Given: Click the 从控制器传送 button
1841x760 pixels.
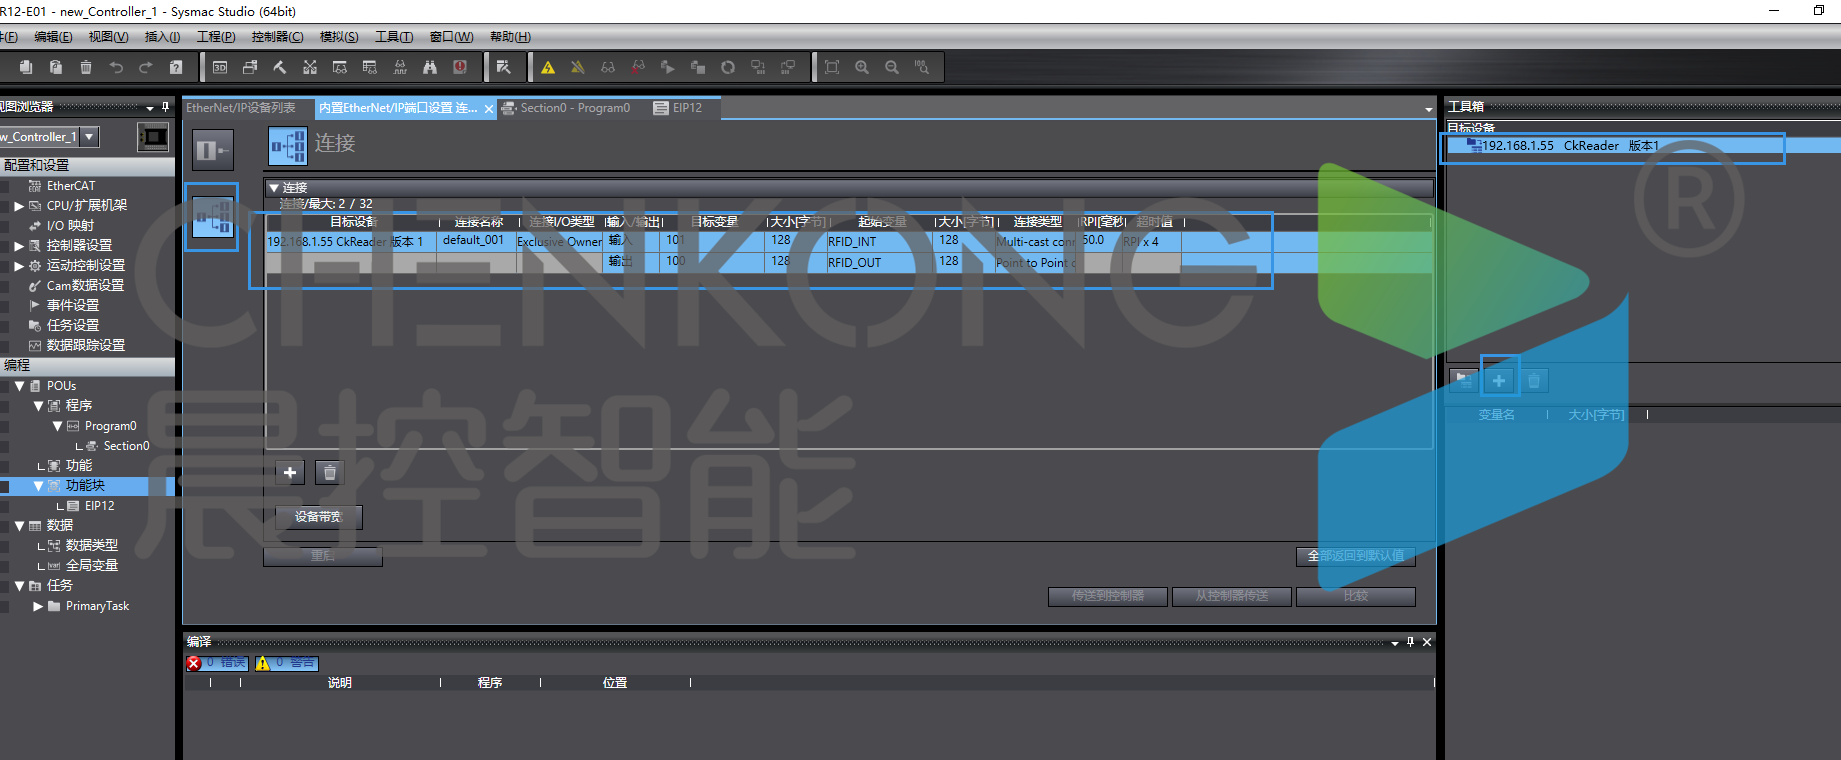Looking at the screenshot, I should [1232, 596].
